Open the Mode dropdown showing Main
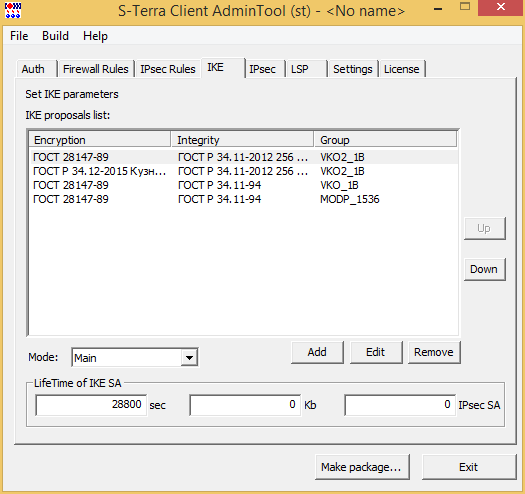Image resolution: width=525 pixels, height=494 pixels. [x=135, y=357]
